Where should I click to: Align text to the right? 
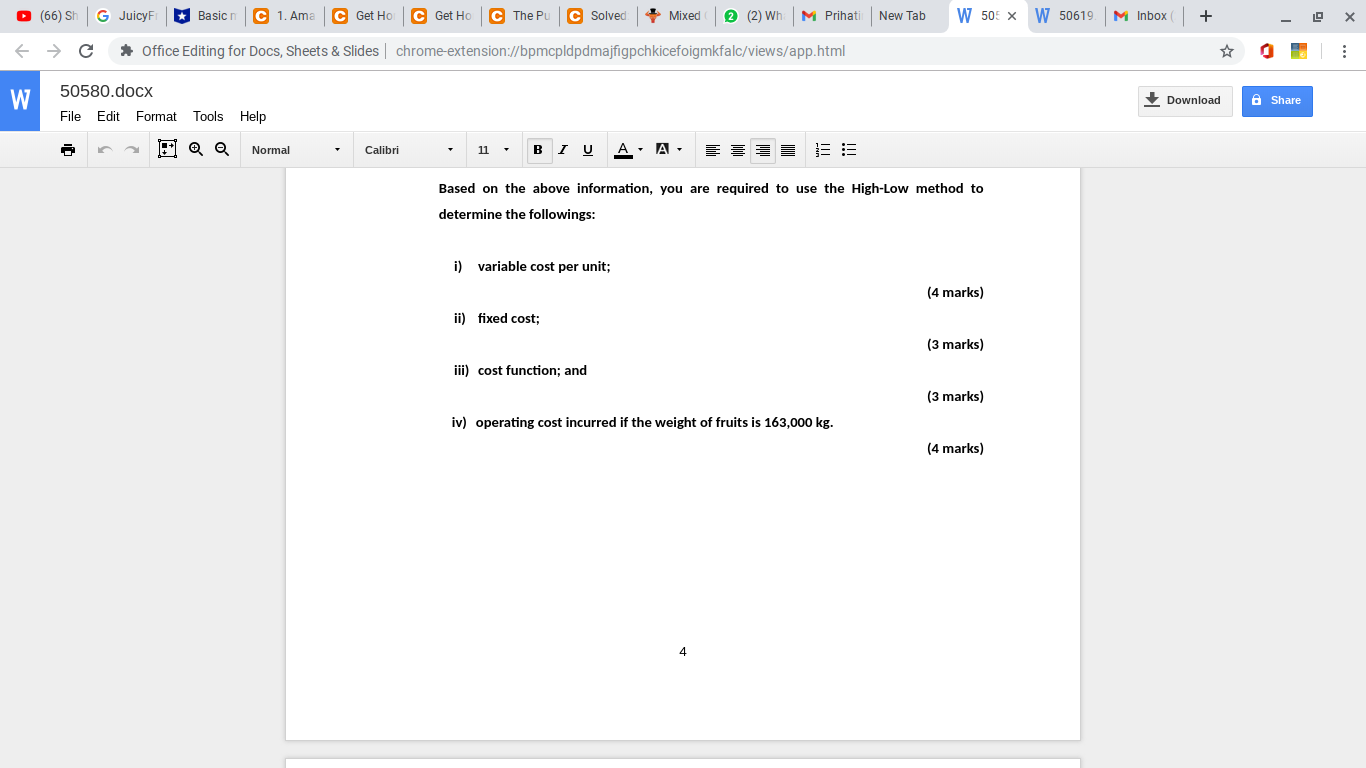tap(763, 150)
